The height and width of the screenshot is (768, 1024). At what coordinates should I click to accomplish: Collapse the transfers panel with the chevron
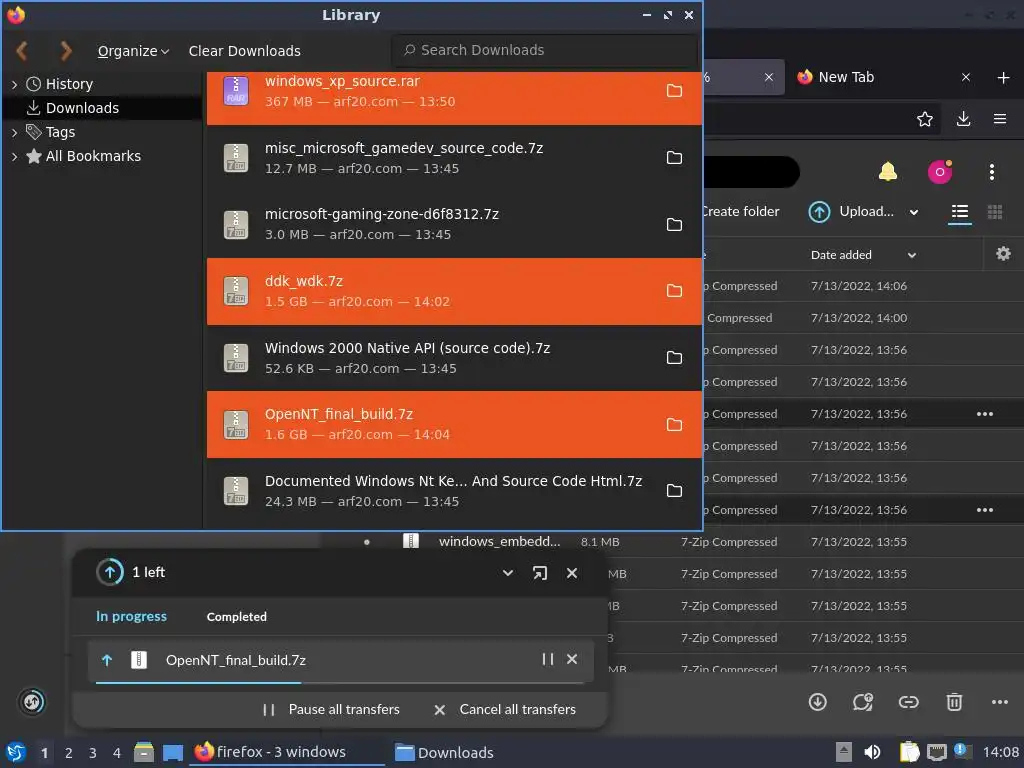click(507, 573)
